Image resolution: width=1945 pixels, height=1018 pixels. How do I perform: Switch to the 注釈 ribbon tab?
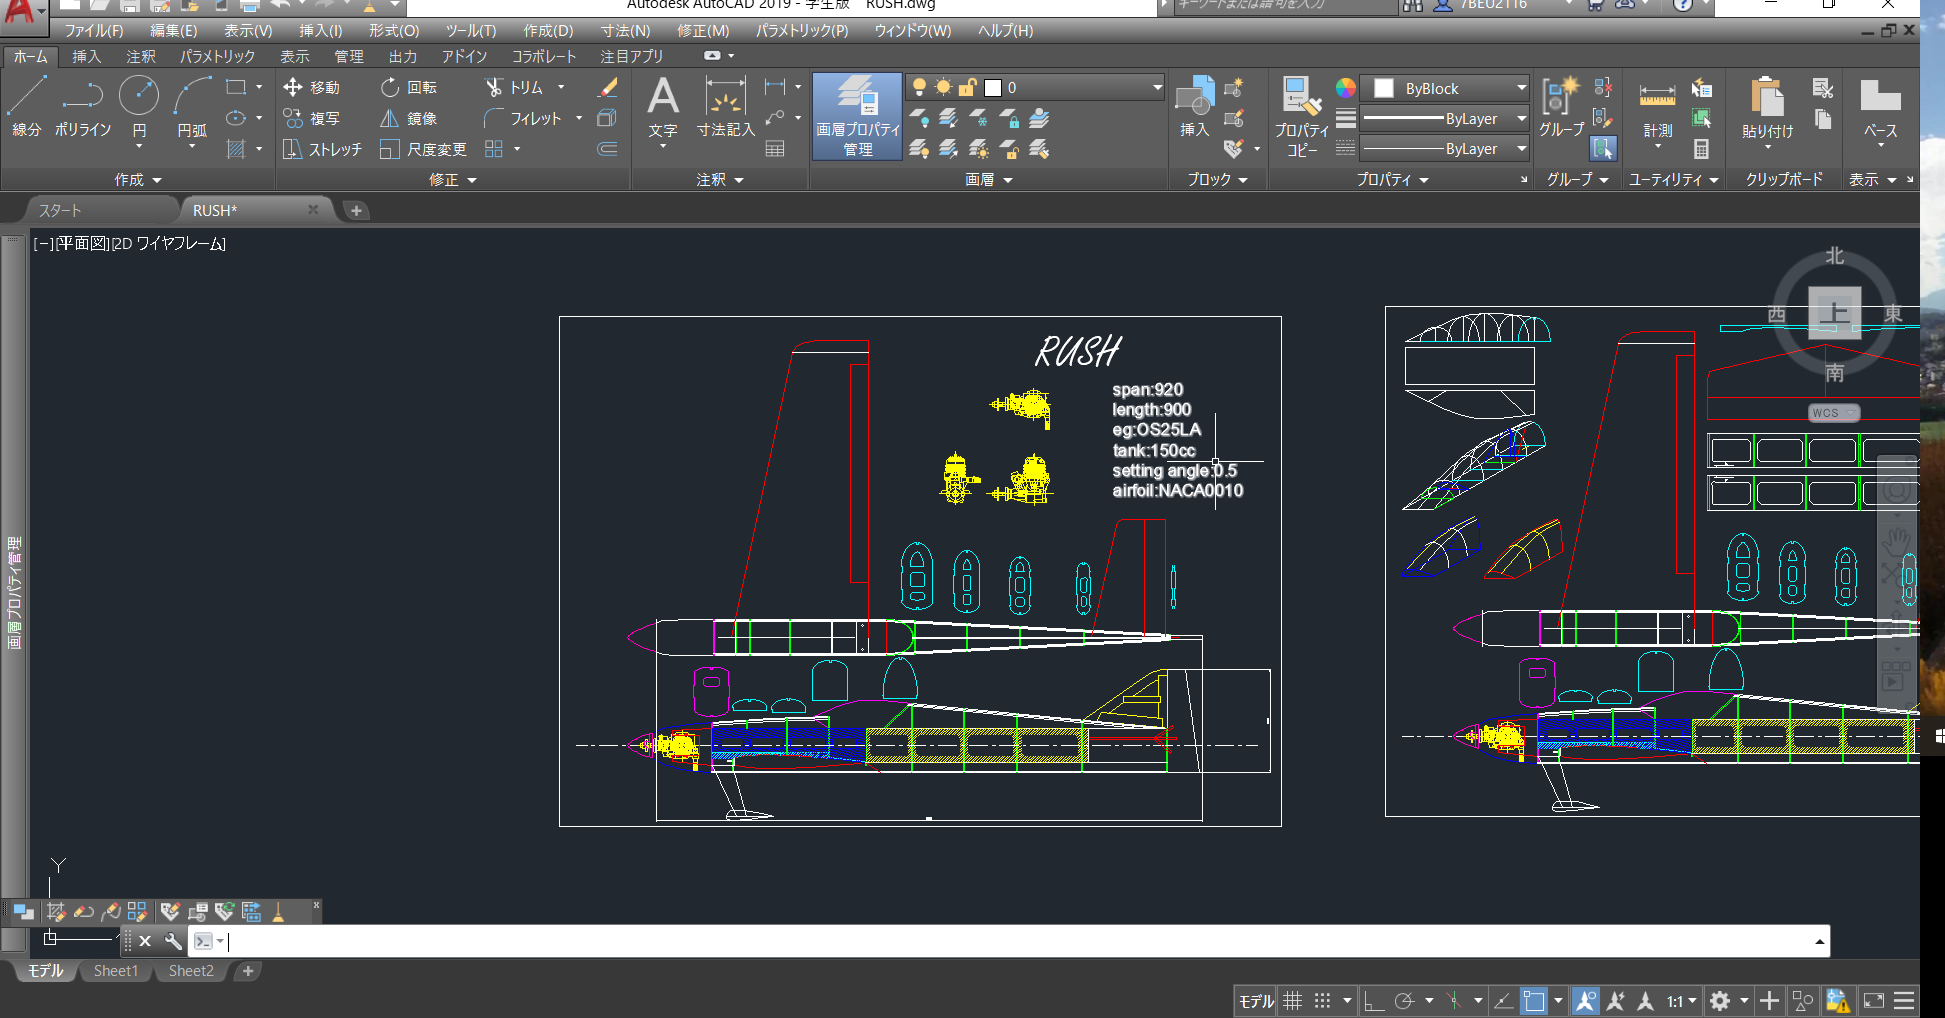point(141,57)
